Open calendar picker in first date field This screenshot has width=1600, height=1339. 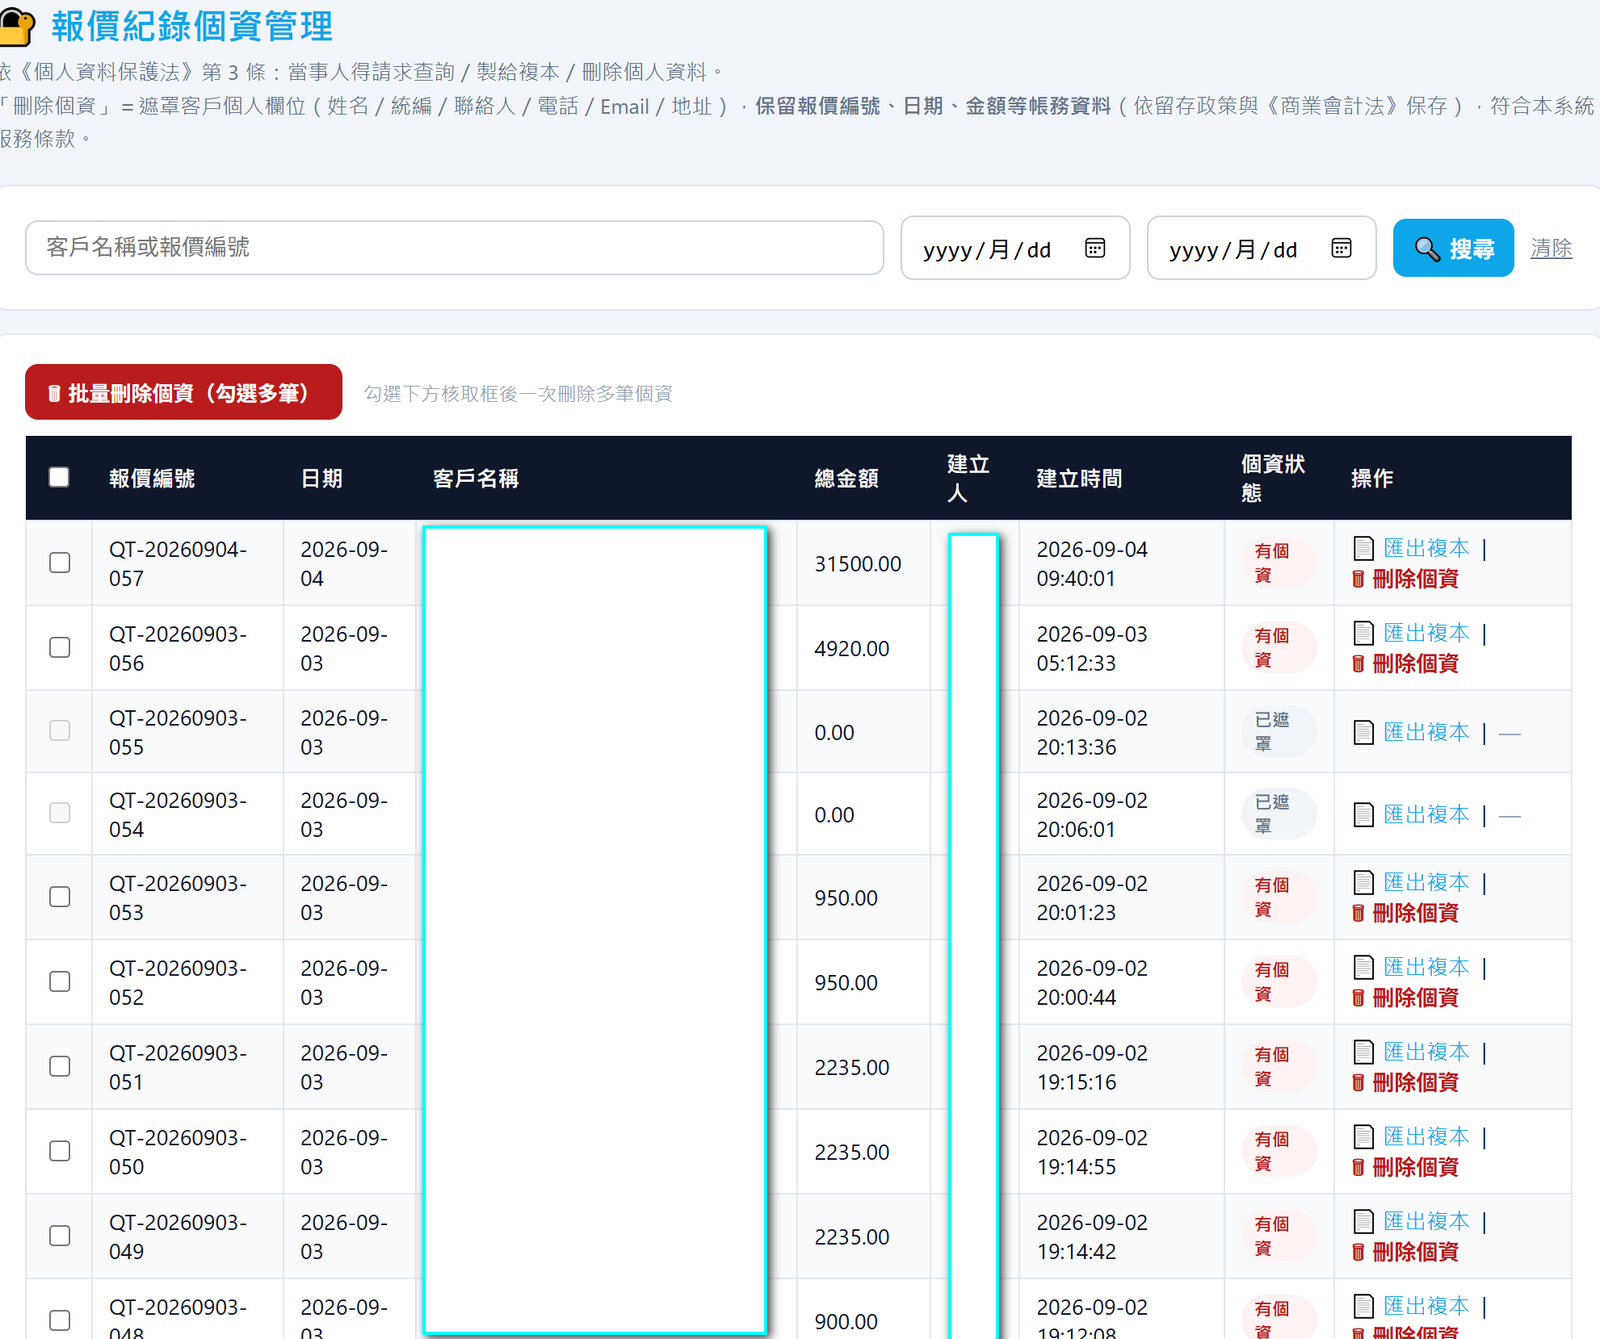tap(1095, 248)
